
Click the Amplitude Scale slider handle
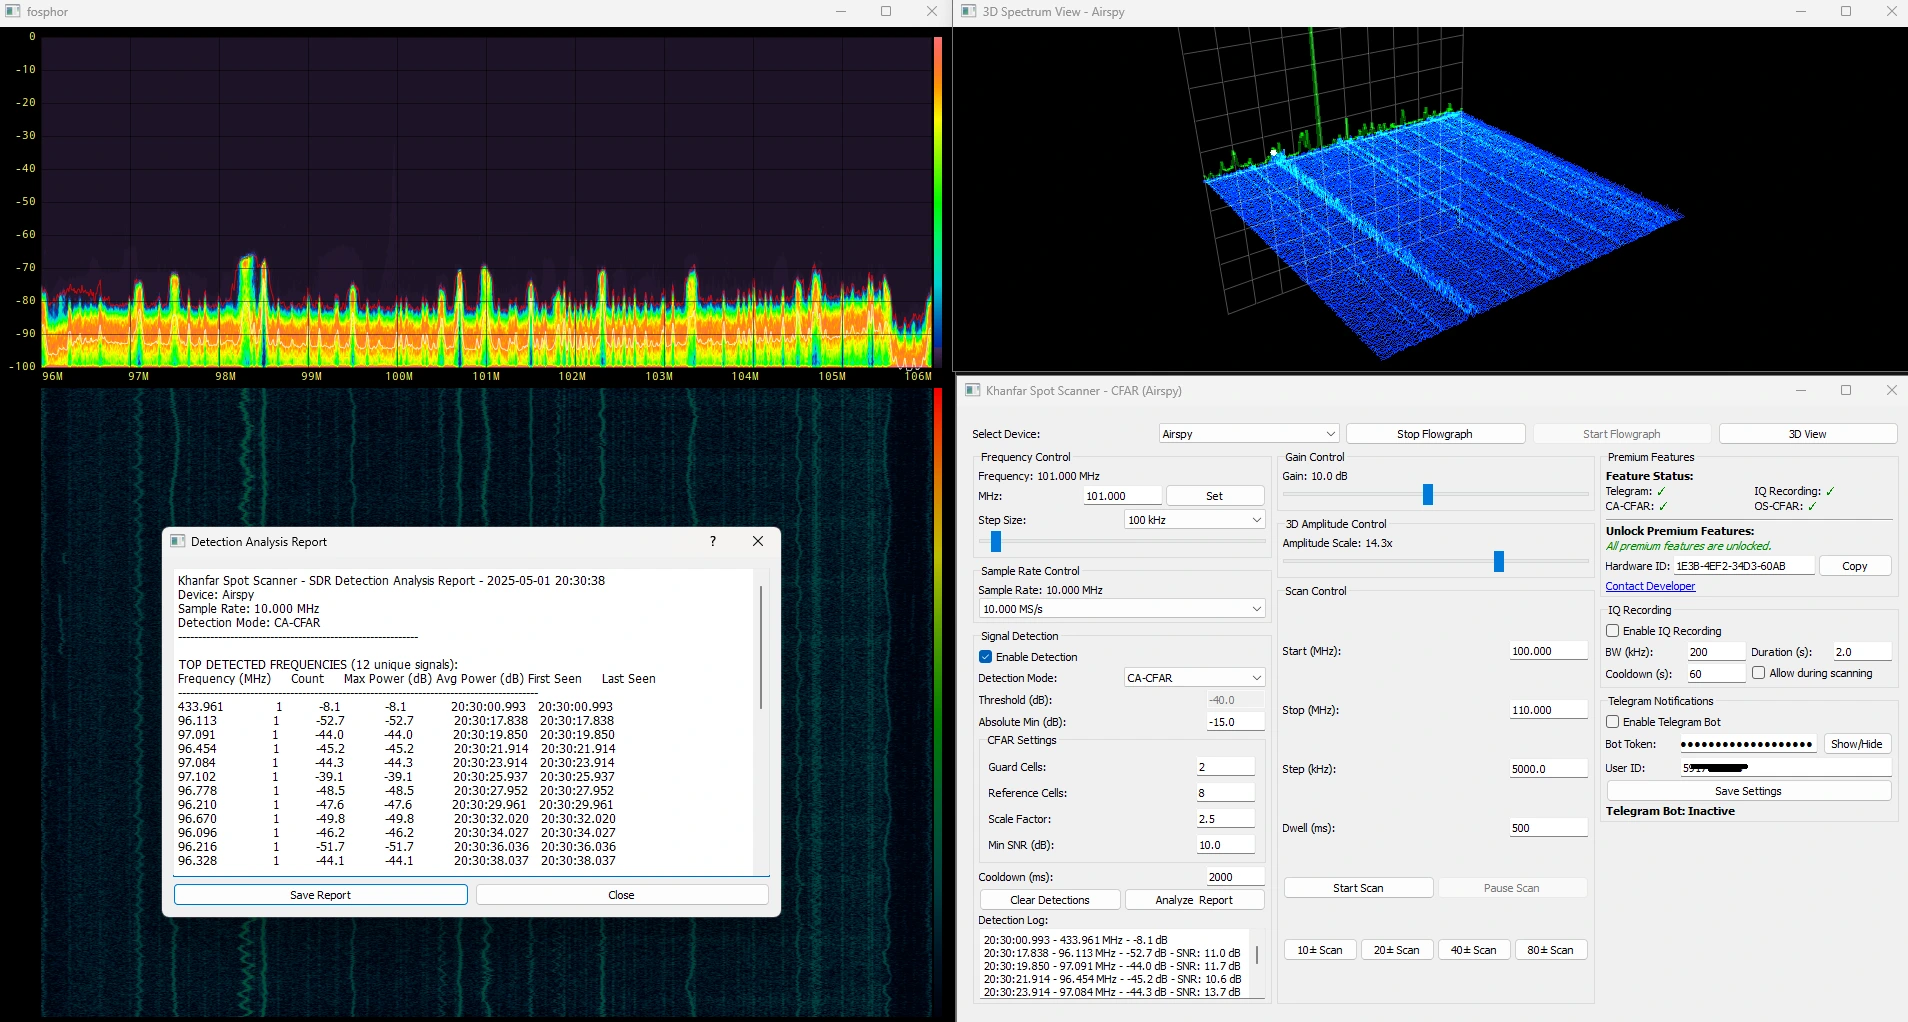(x=1499, y=561)
